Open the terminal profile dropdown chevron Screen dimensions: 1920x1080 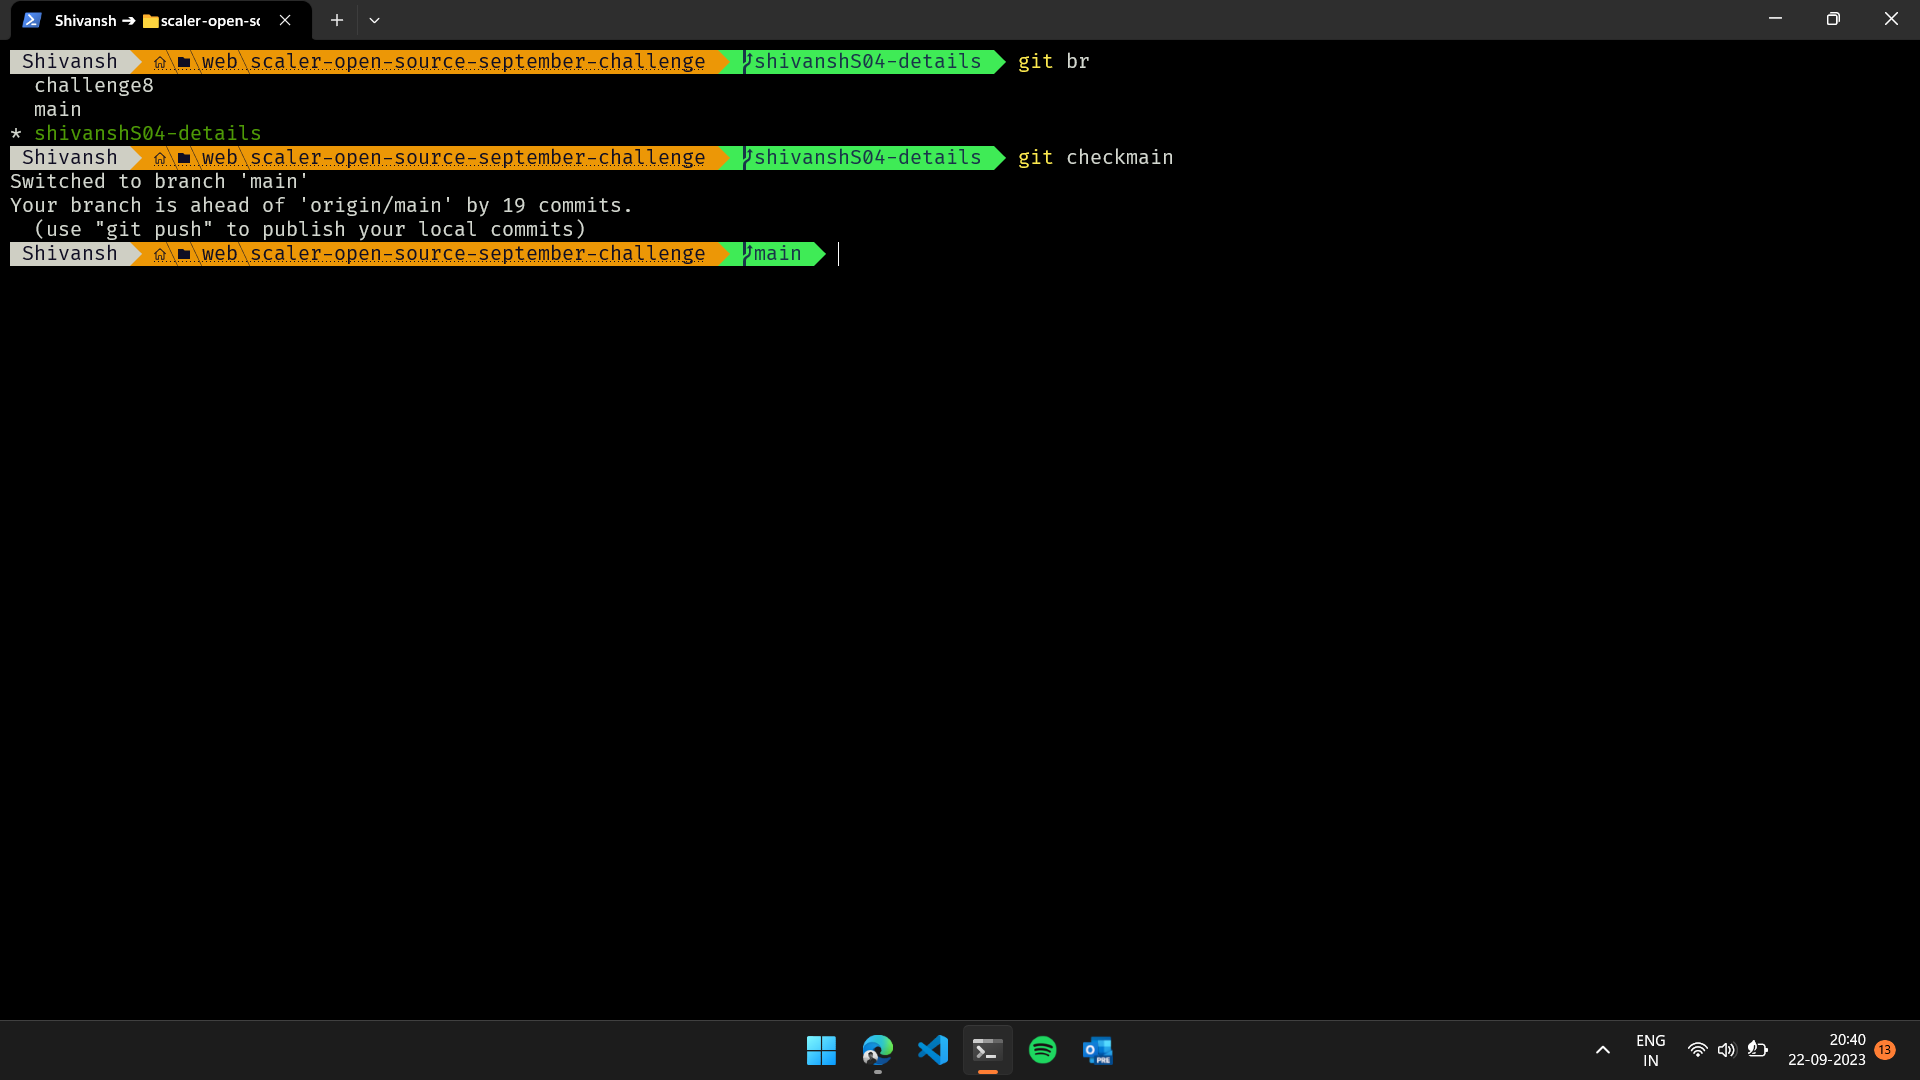375,20
